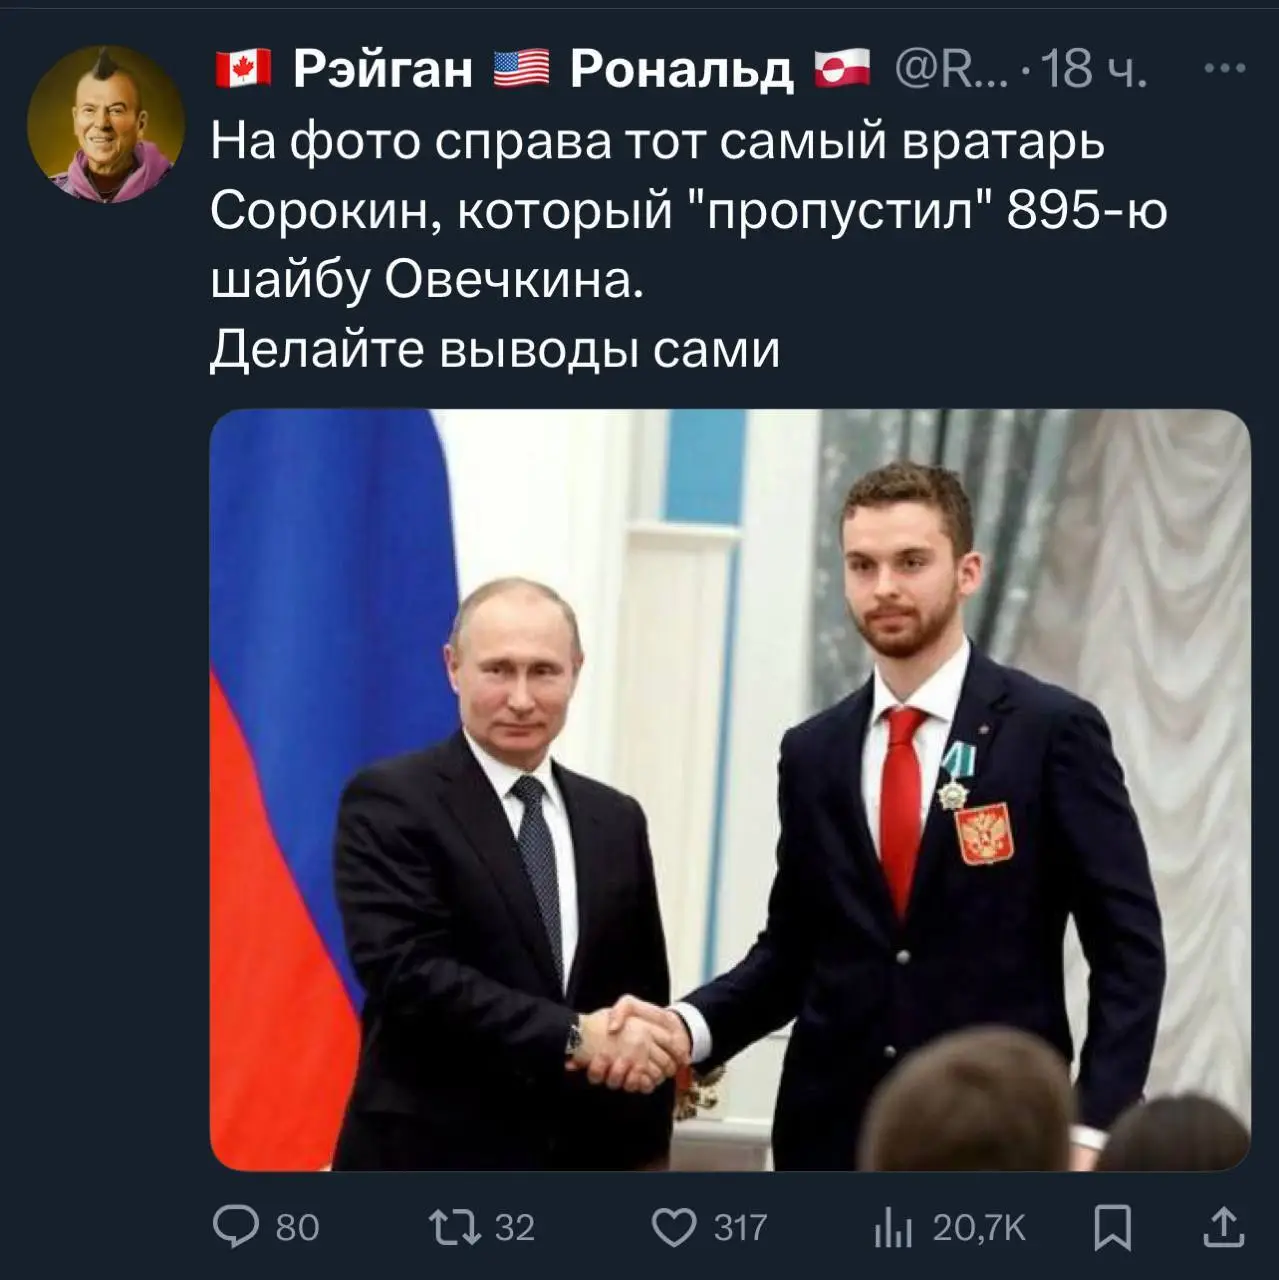Click the display name "Рэйган"

(x=382, y=70)
